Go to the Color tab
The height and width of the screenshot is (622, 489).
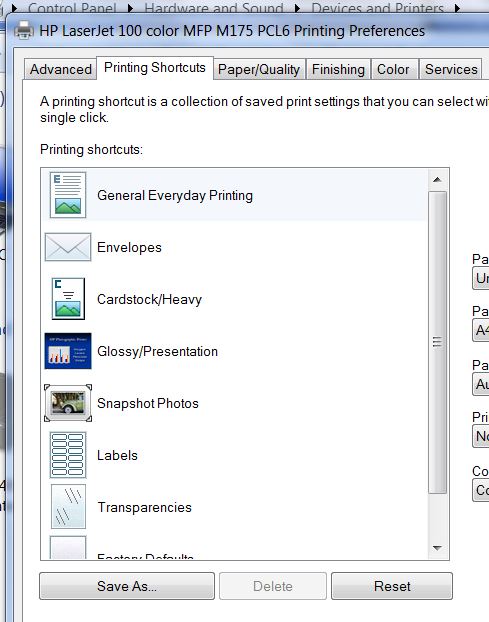[x=393, y=69]
